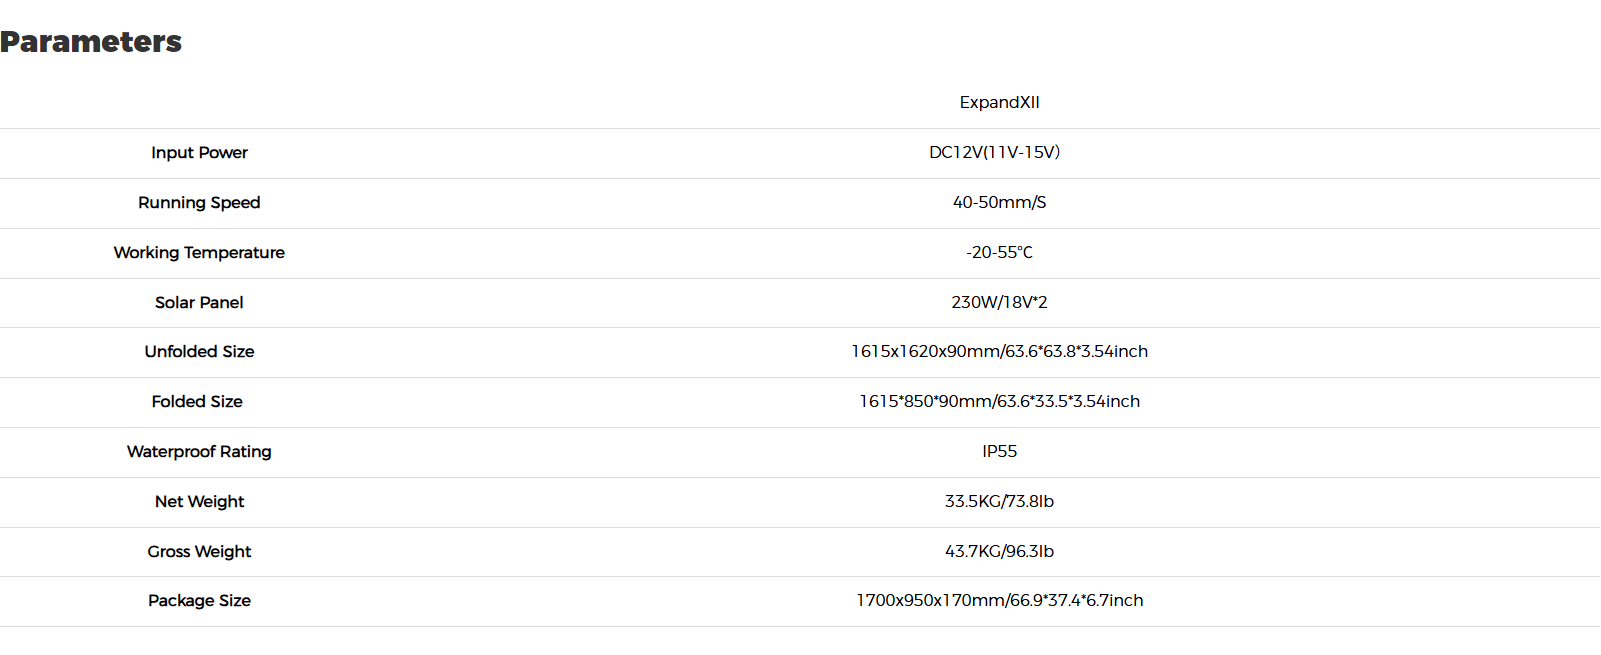This screenshot has height=655, width=1601.
Task: Select the DC12V(11V-15V) value
Action: pyautogui.click(x=994, y=152)
